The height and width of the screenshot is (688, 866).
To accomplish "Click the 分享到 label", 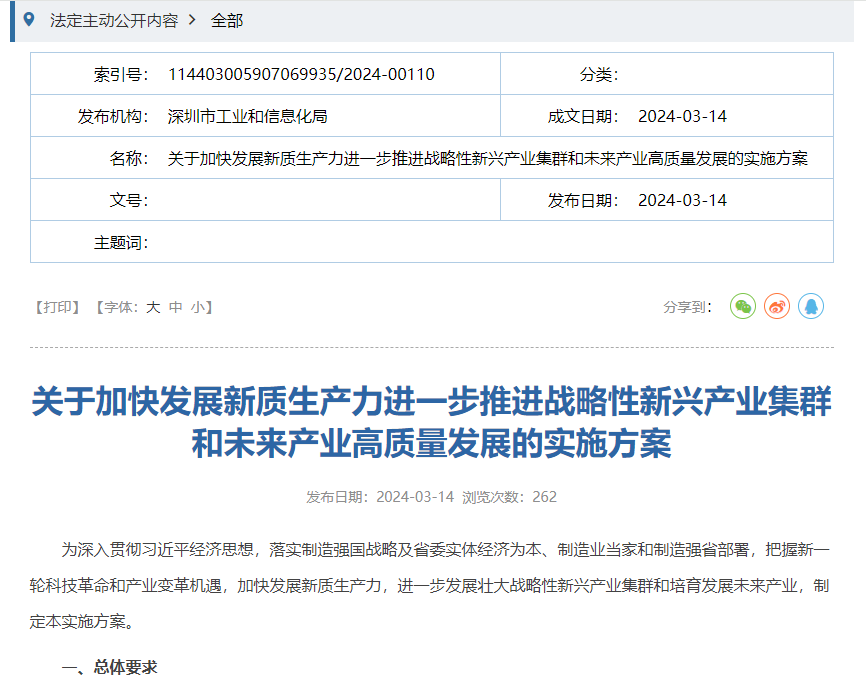I will tap(688, 307).
